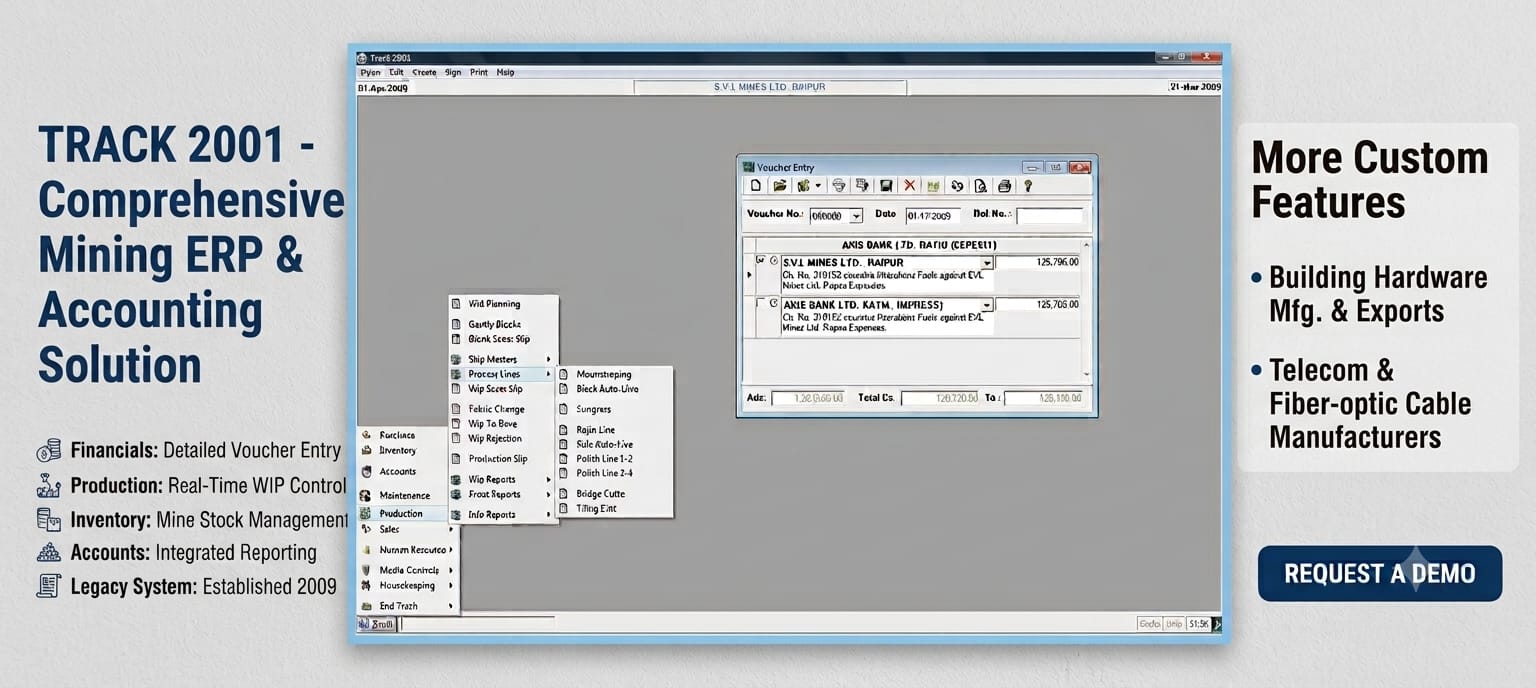Screen dimensions: 1536x688
Task: Tick the empty checkbox in the Axis Bank row
Action: click(760, 303)
